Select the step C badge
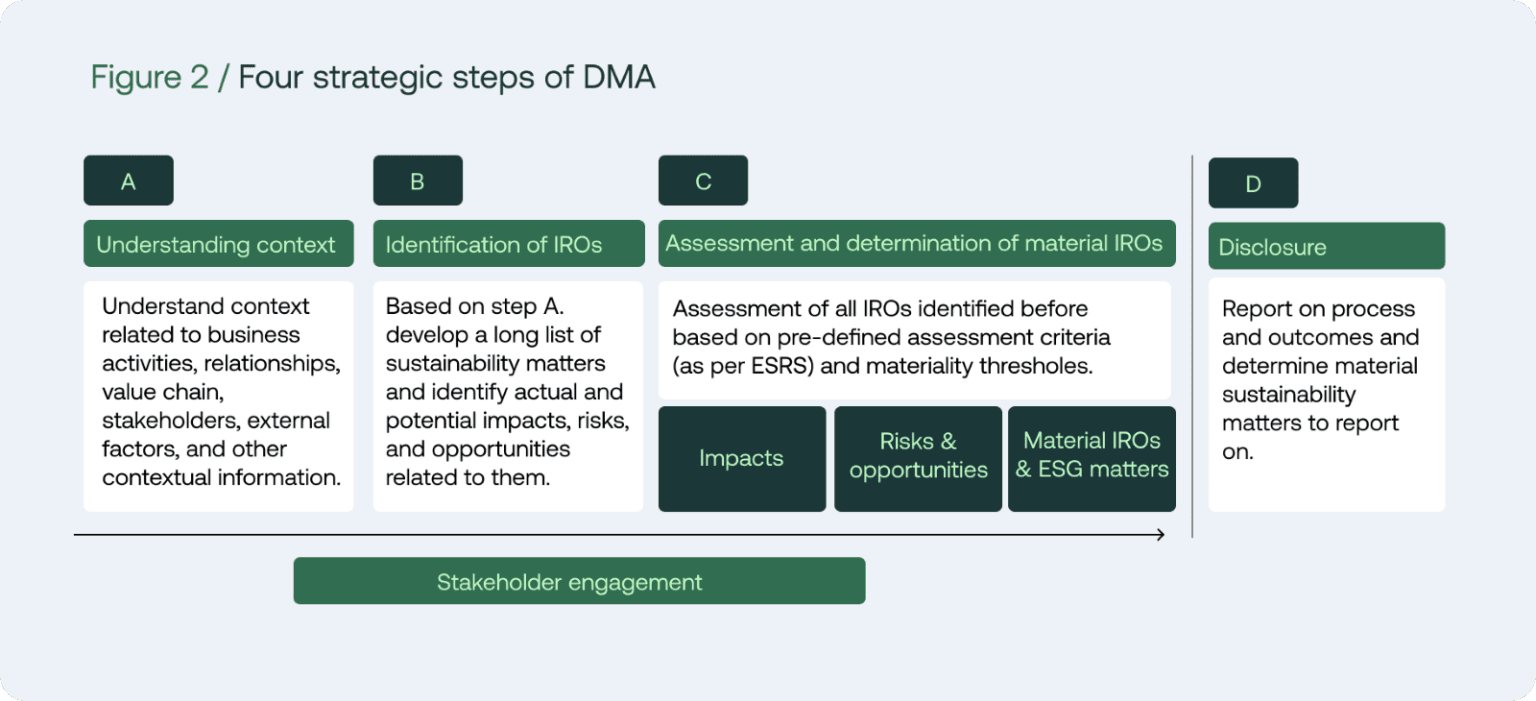 (x=703, y=180)
